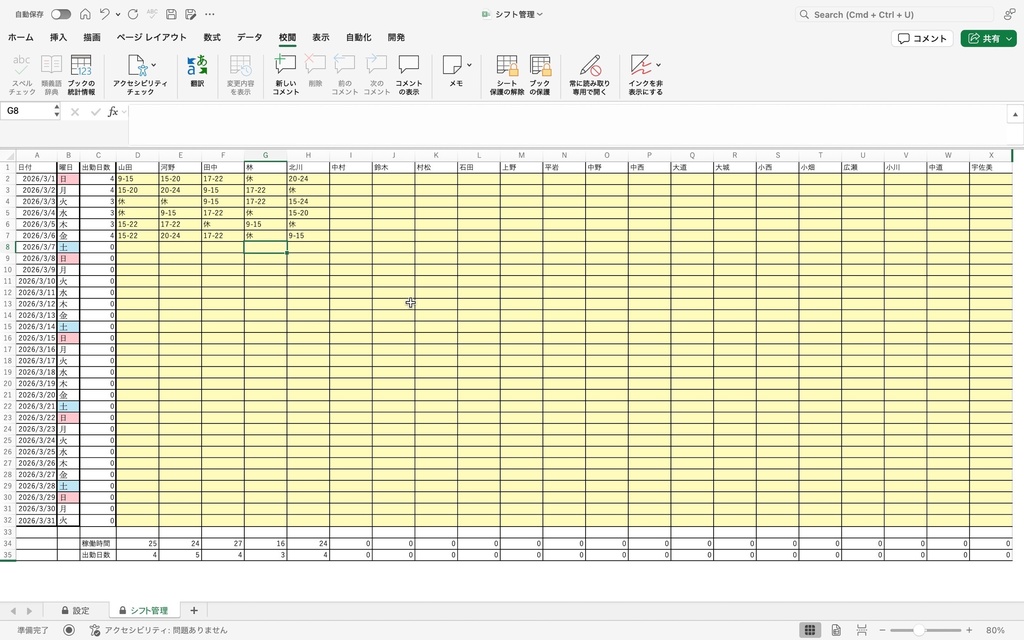Toggle the 自動保存 autosave switch
Viewport: 1024px width, 640px height.
click(61, 14)
